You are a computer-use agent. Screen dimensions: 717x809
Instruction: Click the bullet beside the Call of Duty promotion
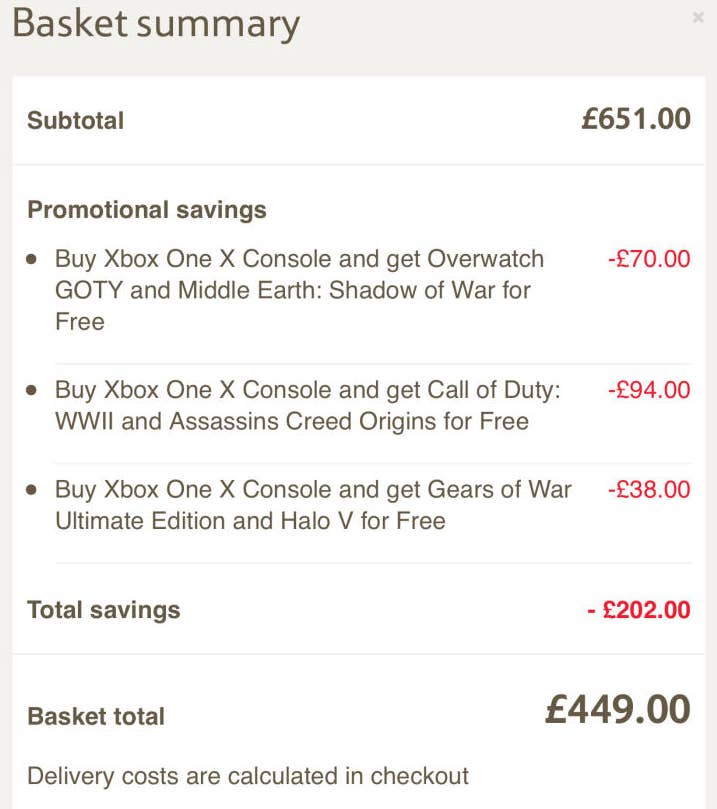coord(32,390)
